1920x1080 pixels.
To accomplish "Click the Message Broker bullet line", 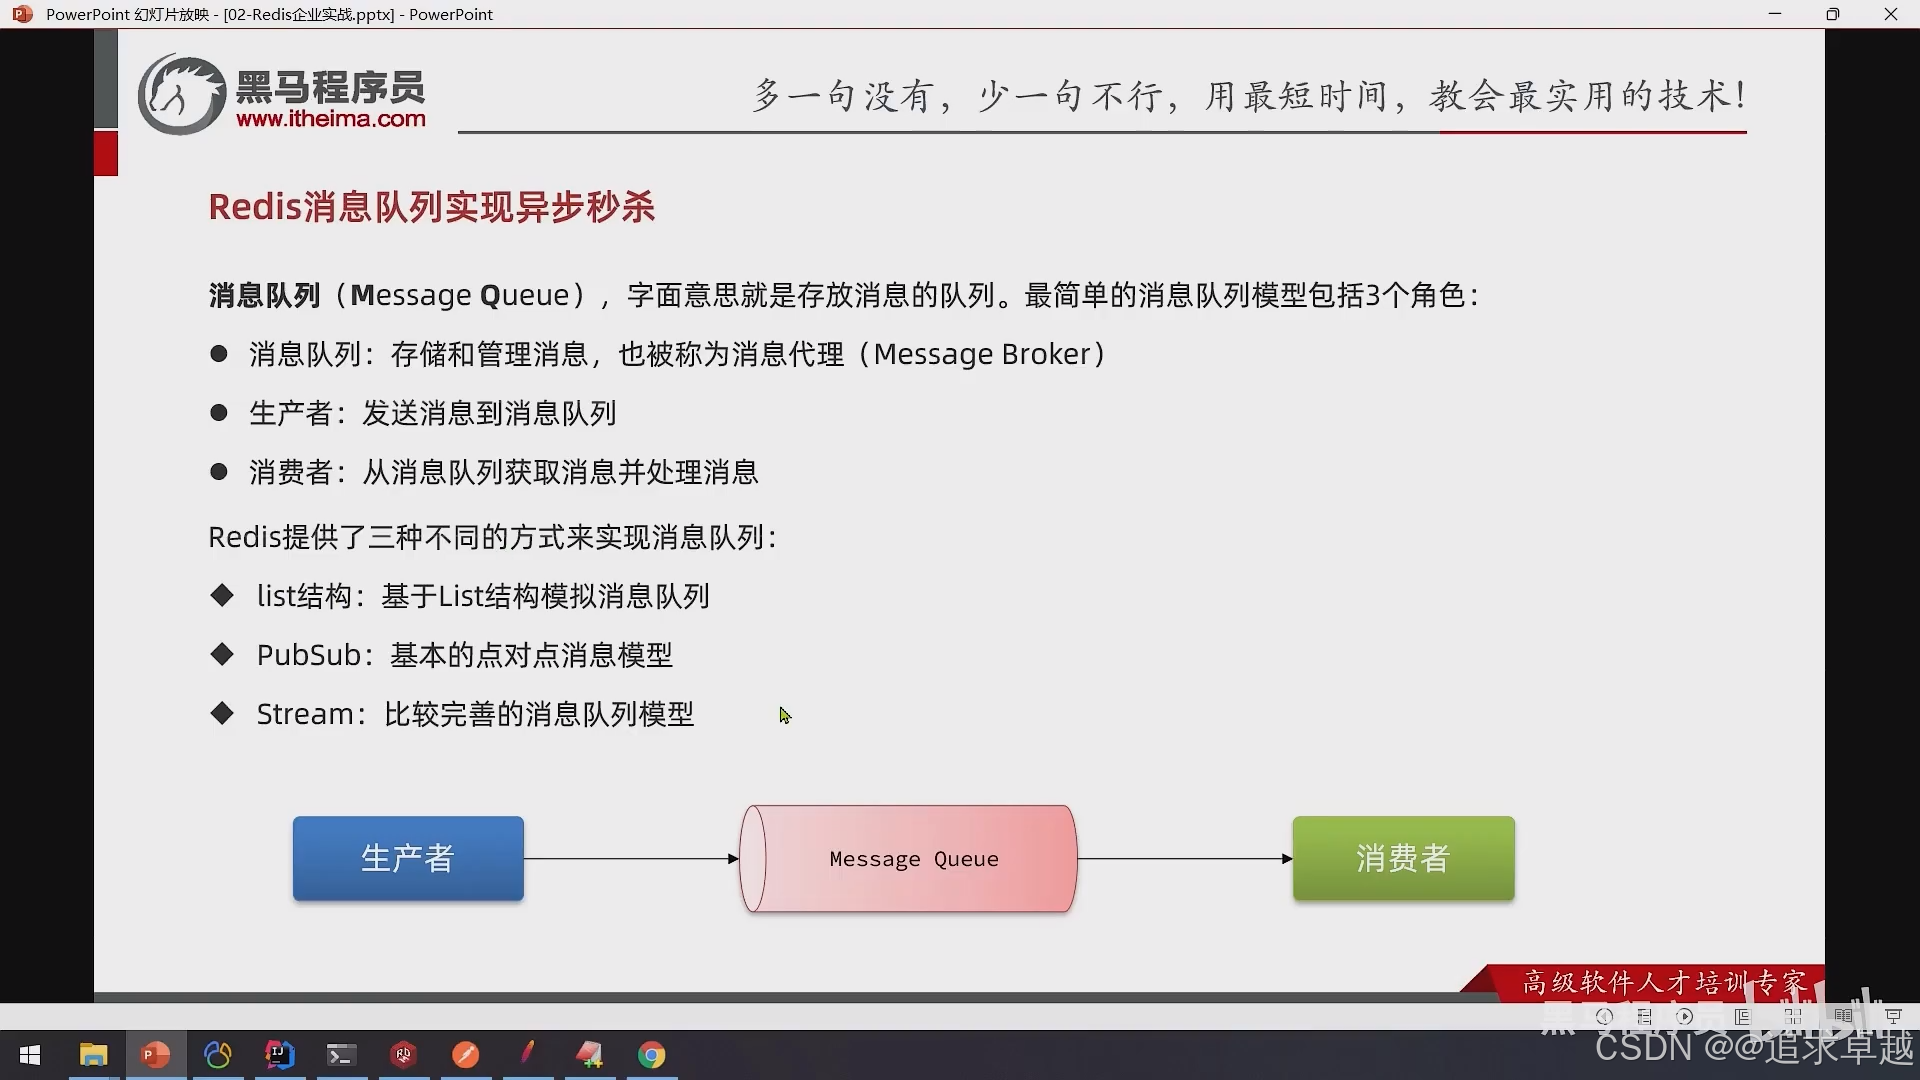I will (658, 354).
